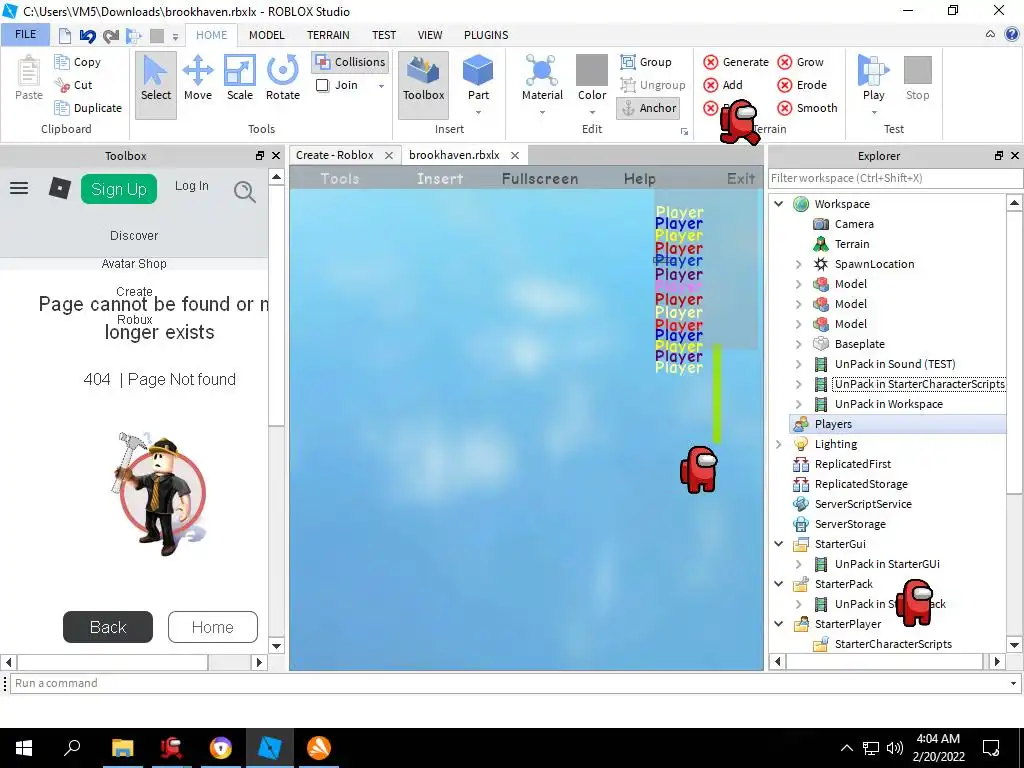The height and width of the screenshot is (768, 1024).
Task: Select ServerScriptService in Explorer
Action: pyautogui.click(x=863, y=504)
